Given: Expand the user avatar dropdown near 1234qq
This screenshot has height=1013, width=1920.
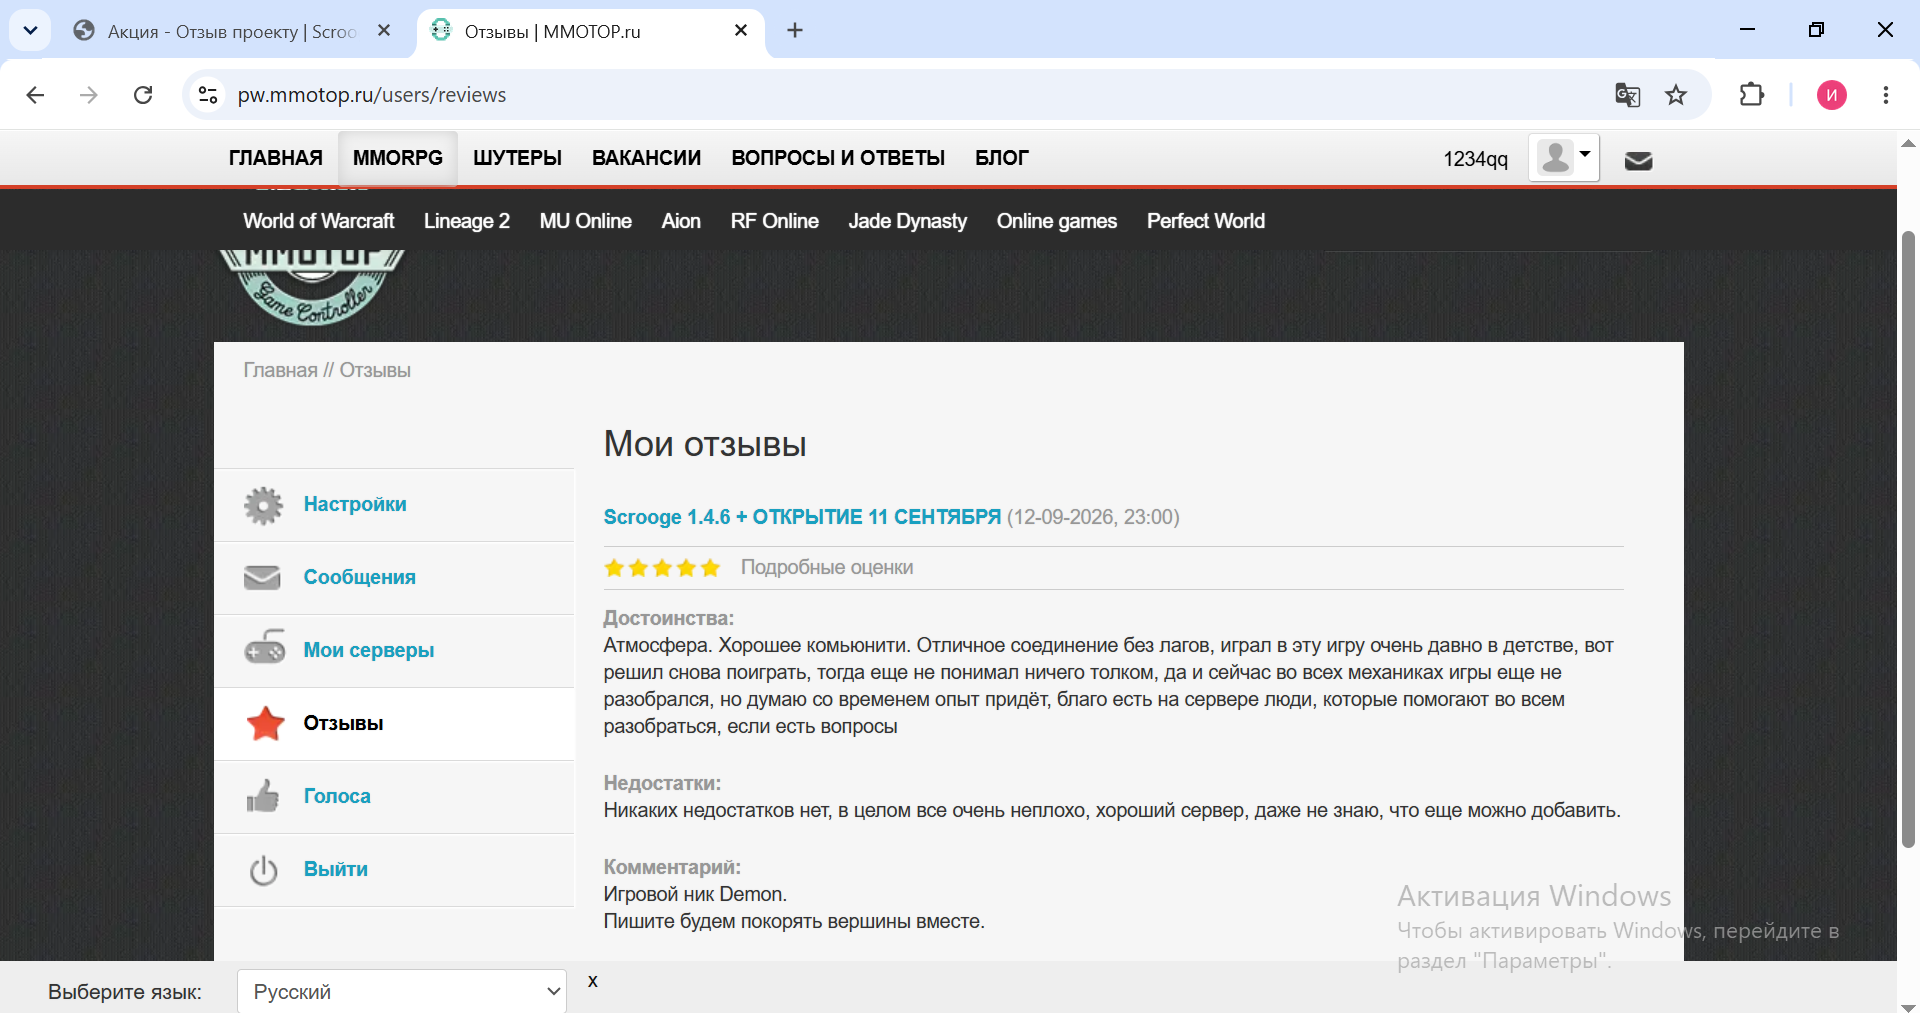Looking at the screenshot, I should click(1564, 158).
